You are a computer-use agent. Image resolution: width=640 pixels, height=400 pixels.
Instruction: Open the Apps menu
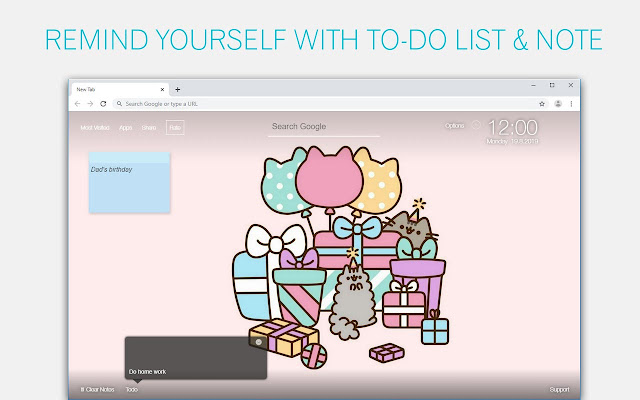point(125,128)
